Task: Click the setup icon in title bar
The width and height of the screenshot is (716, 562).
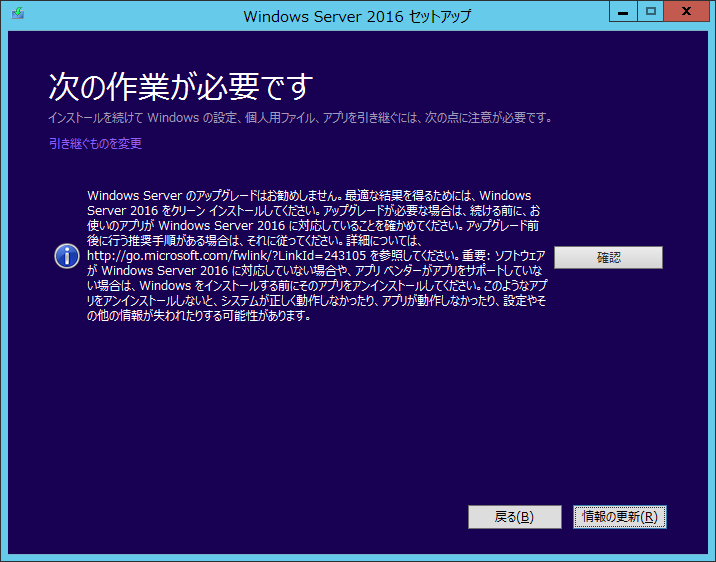Action: (x=18, y=13)
